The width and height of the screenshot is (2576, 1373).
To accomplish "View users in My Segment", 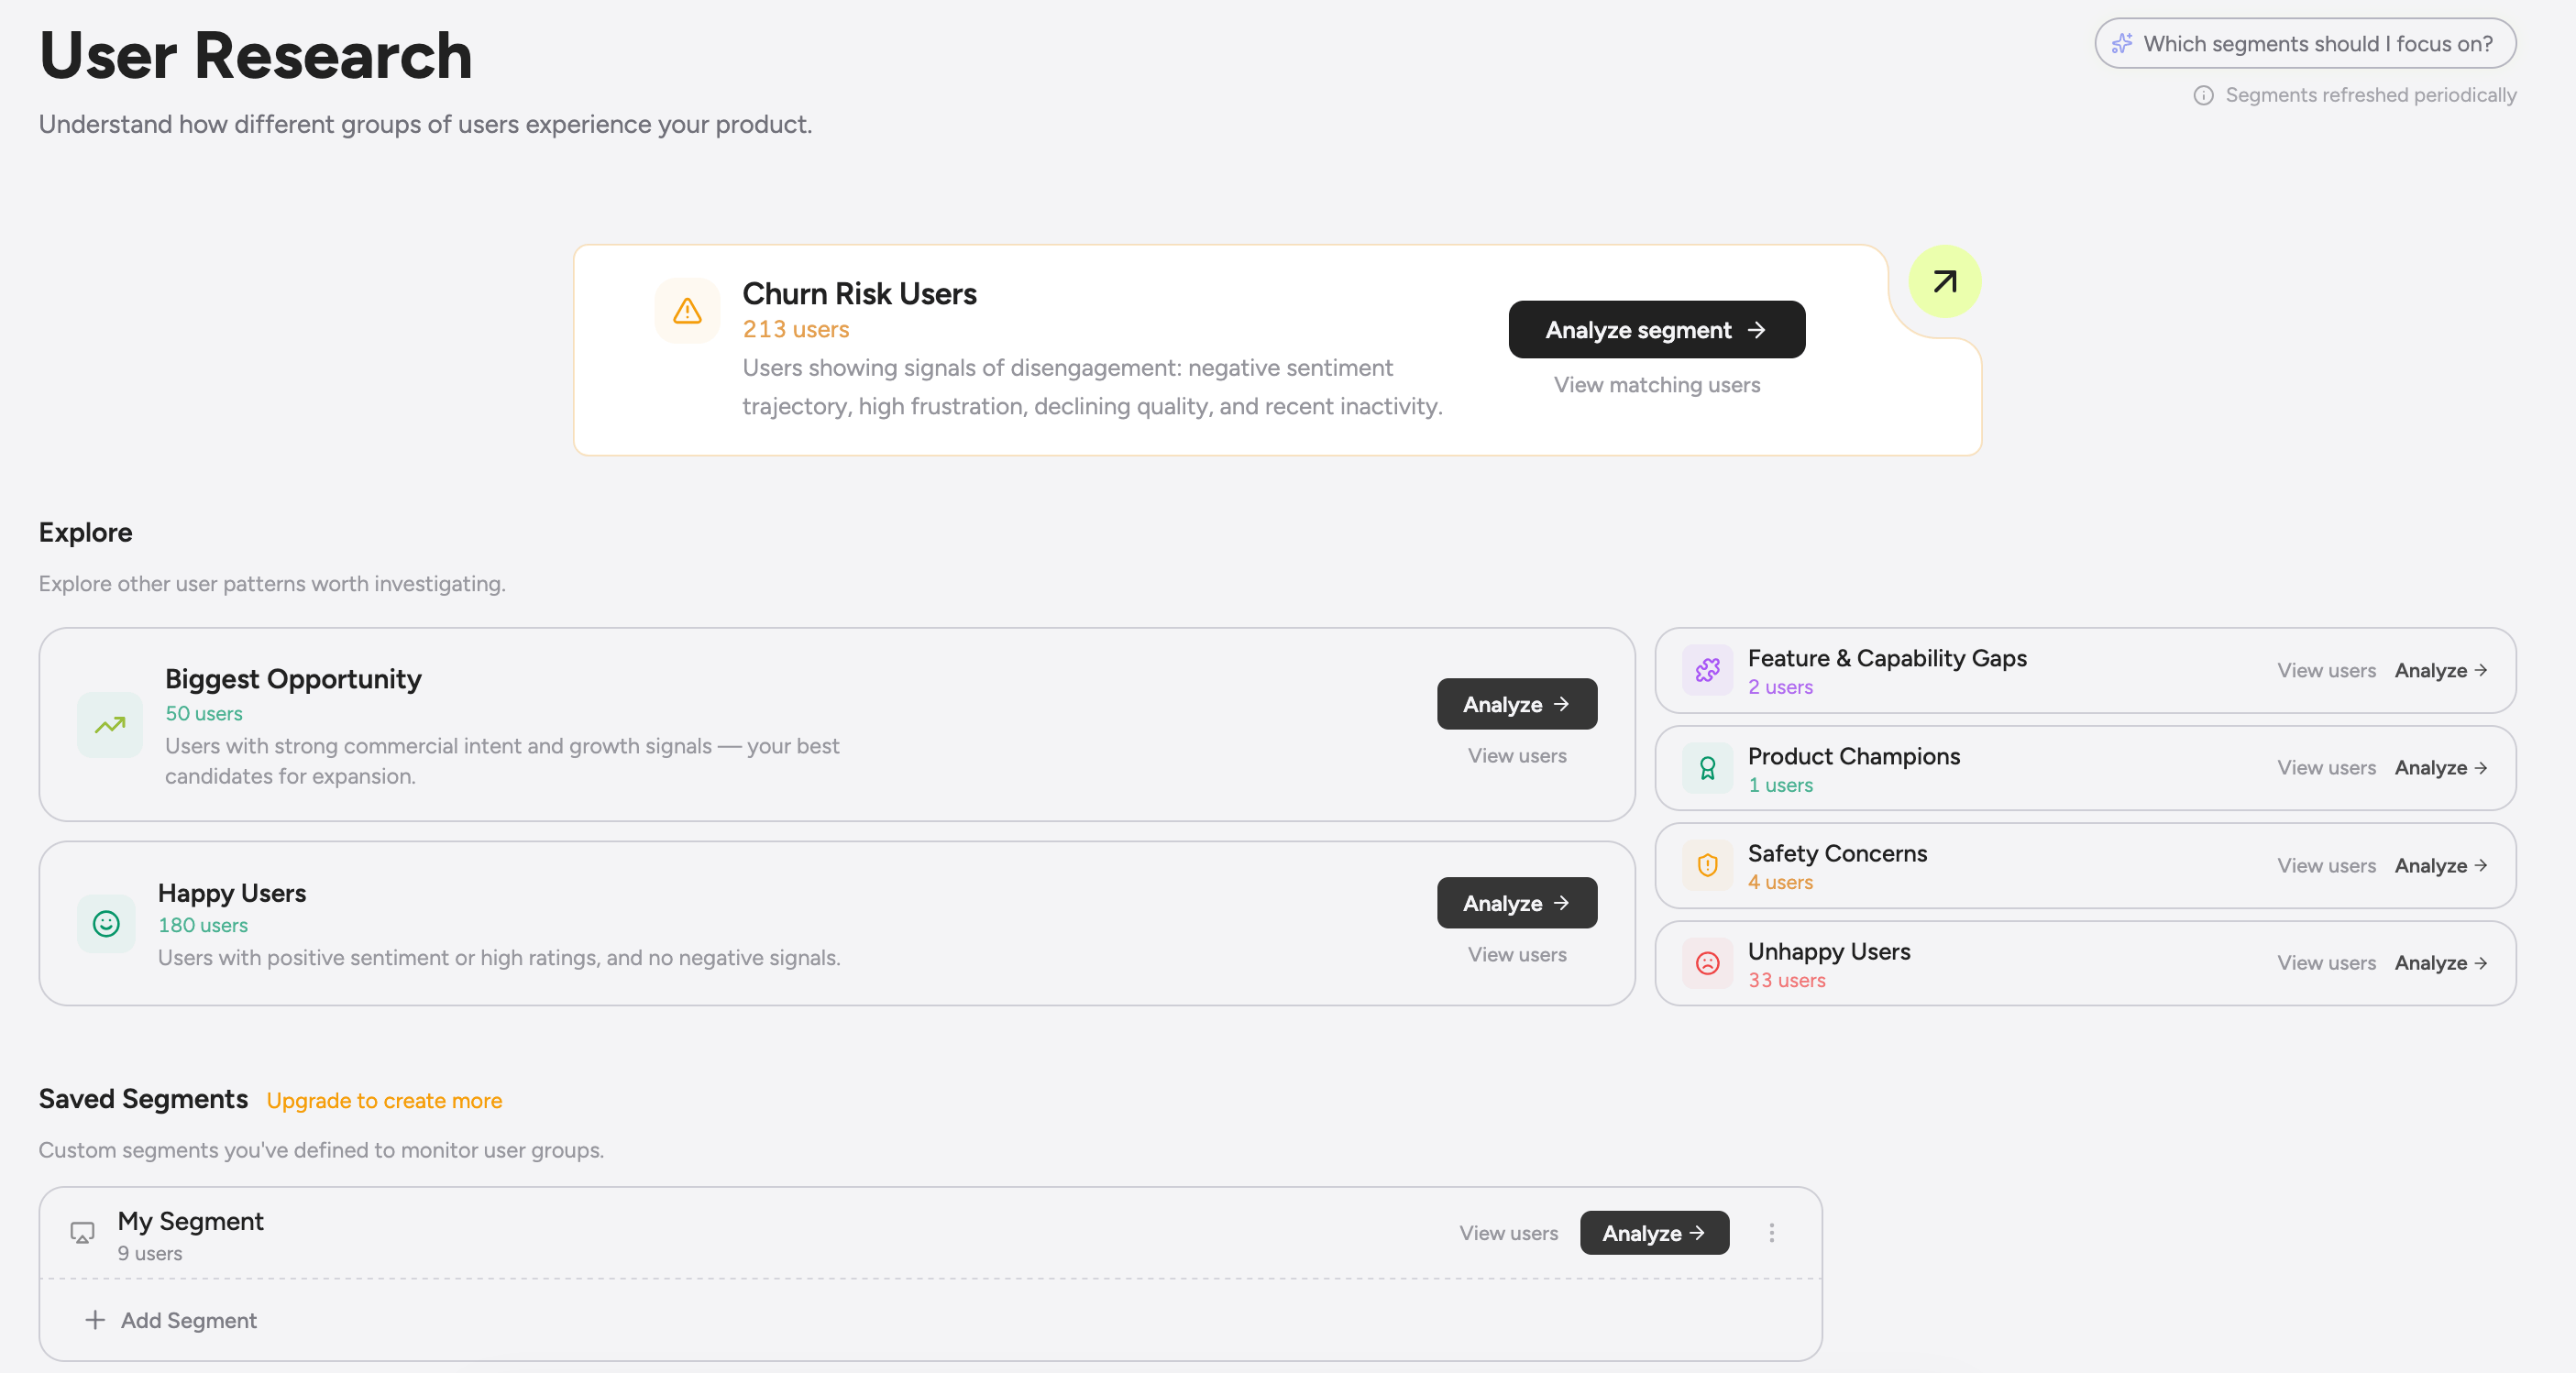I will click(x=1508, y=1233).
